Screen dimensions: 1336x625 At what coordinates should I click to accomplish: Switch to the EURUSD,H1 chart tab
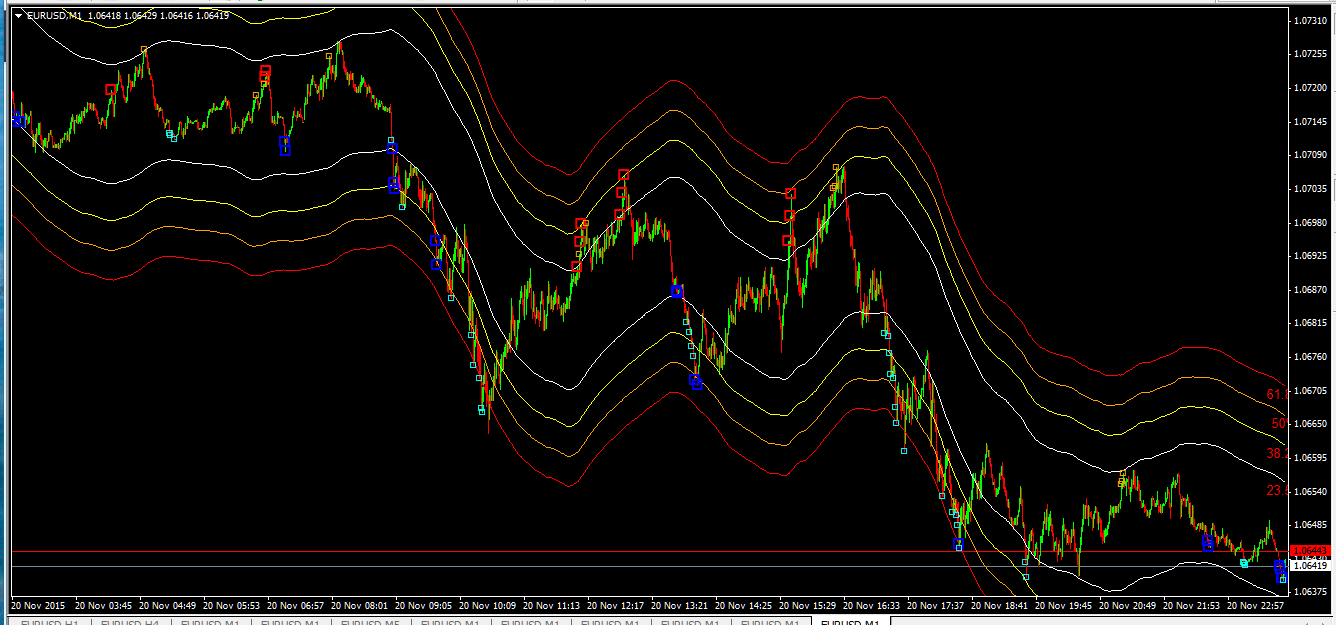[51, 621]
